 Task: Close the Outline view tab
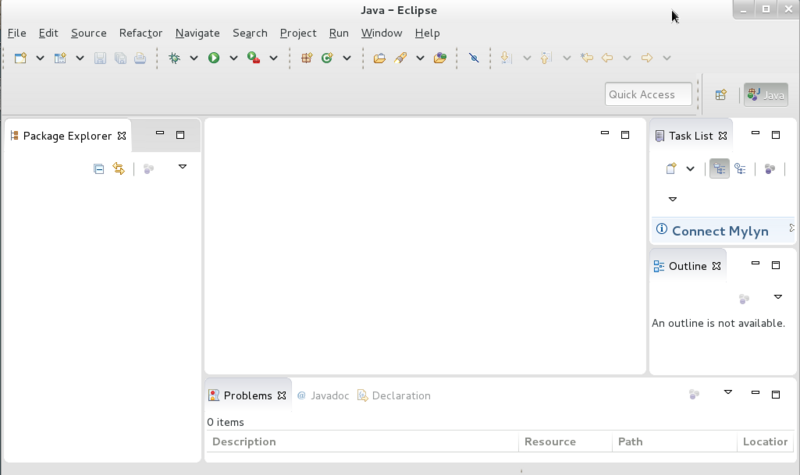pyautogui.click(x=717, y=266)
